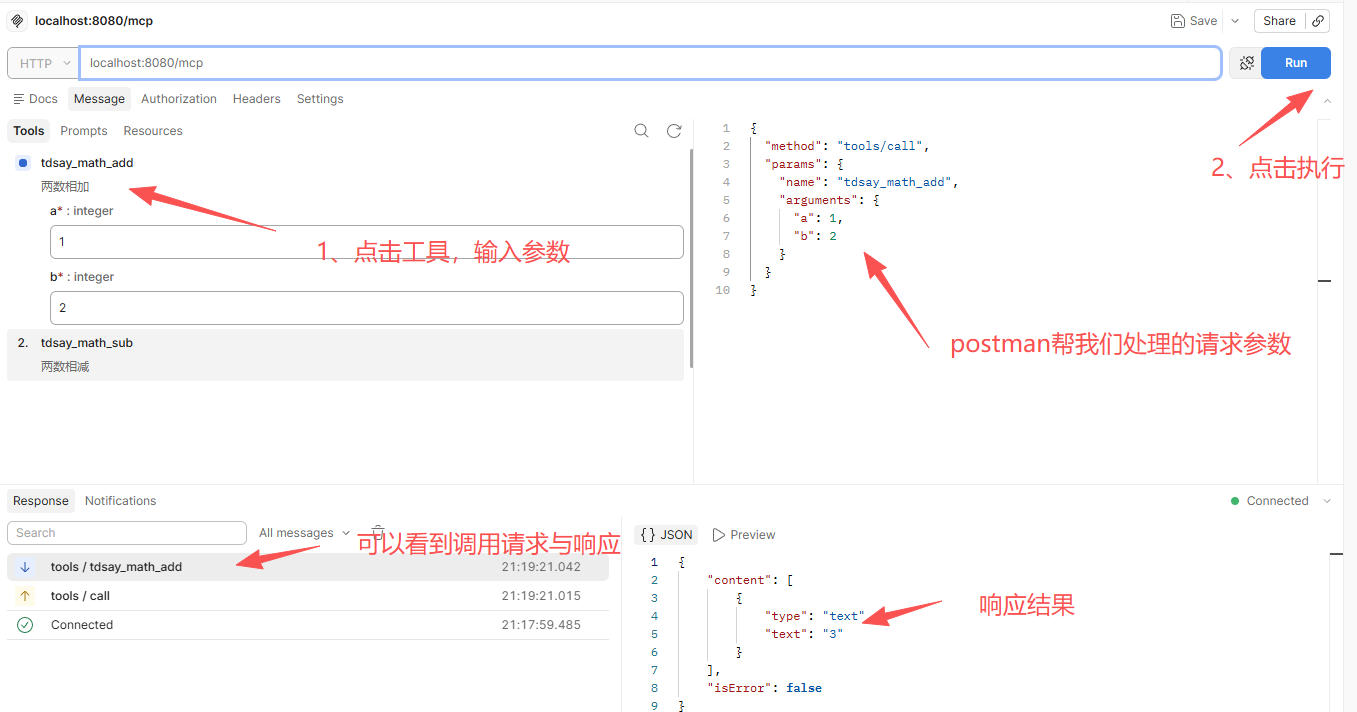
Task: Click the link icon next to Share
Action: [1318, 21]
